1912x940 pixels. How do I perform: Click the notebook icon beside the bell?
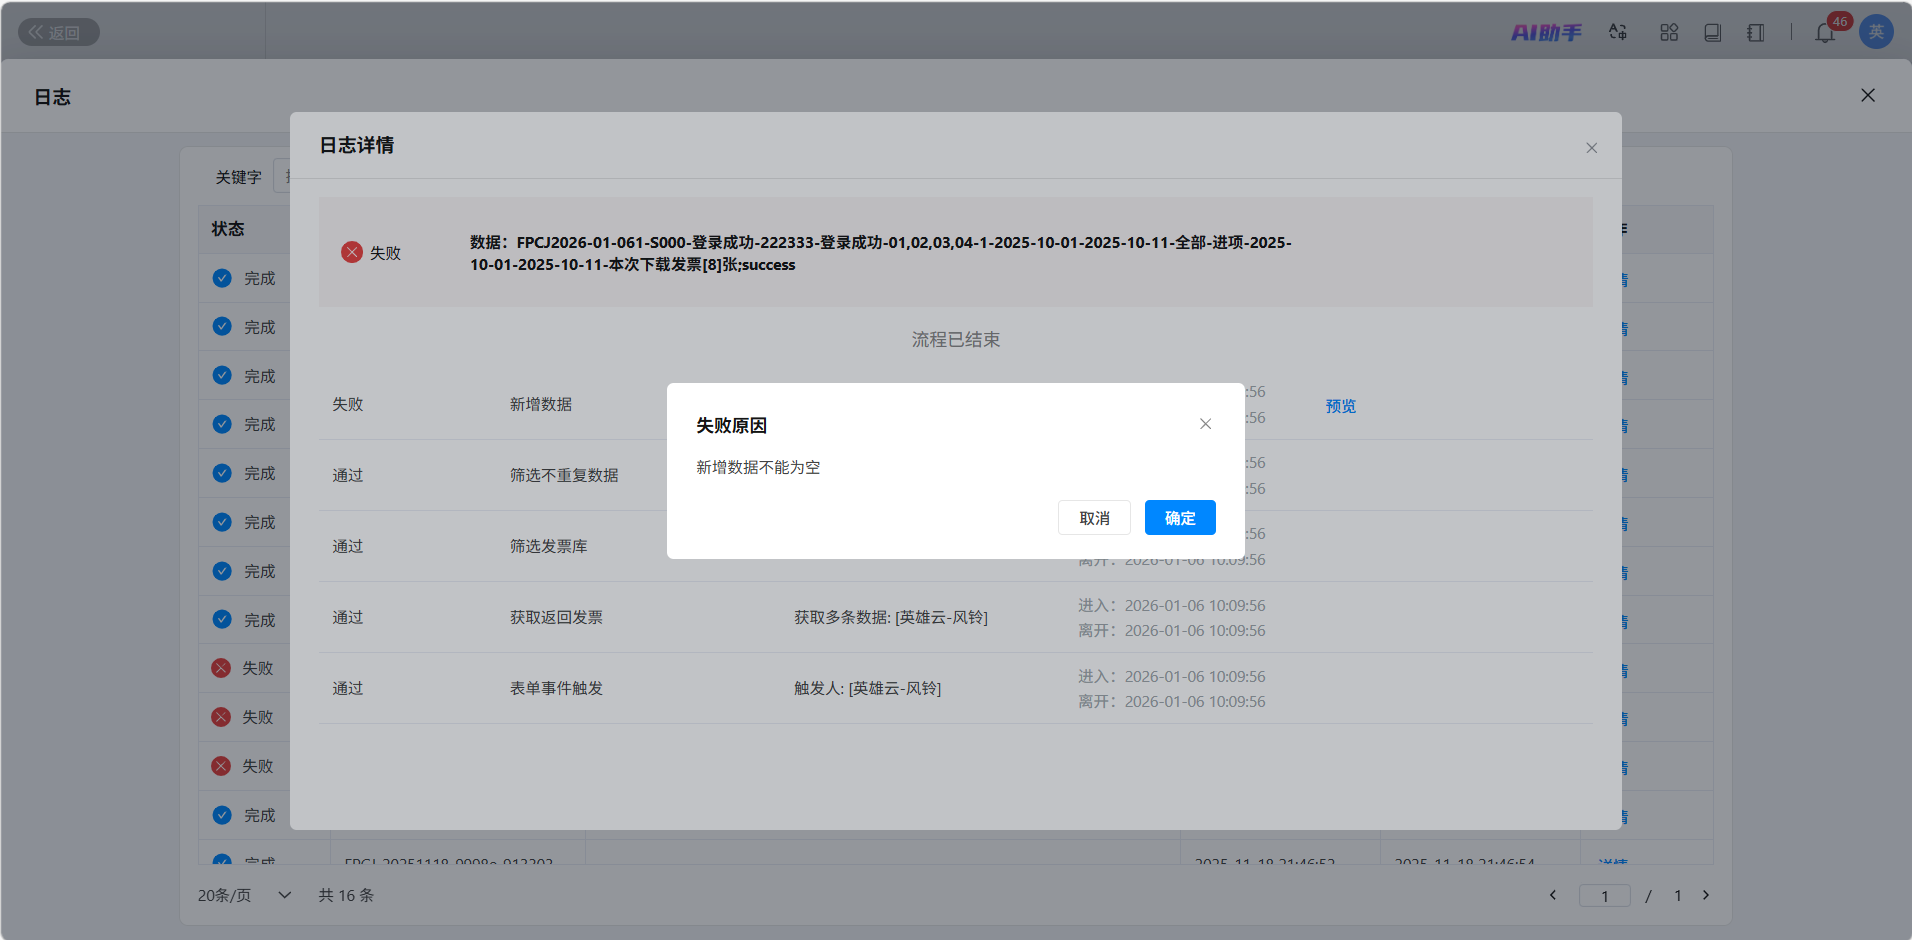(x=1756, y=33)
